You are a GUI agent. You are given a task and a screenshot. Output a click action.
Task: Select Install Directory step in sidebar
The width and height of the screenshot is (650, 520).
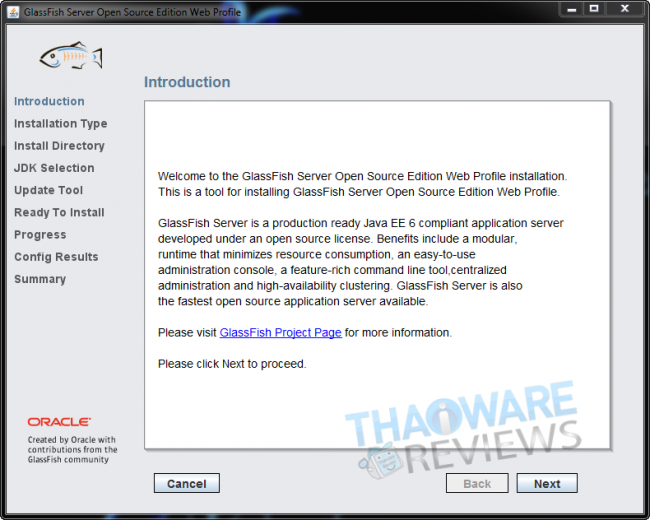[59, 146]
